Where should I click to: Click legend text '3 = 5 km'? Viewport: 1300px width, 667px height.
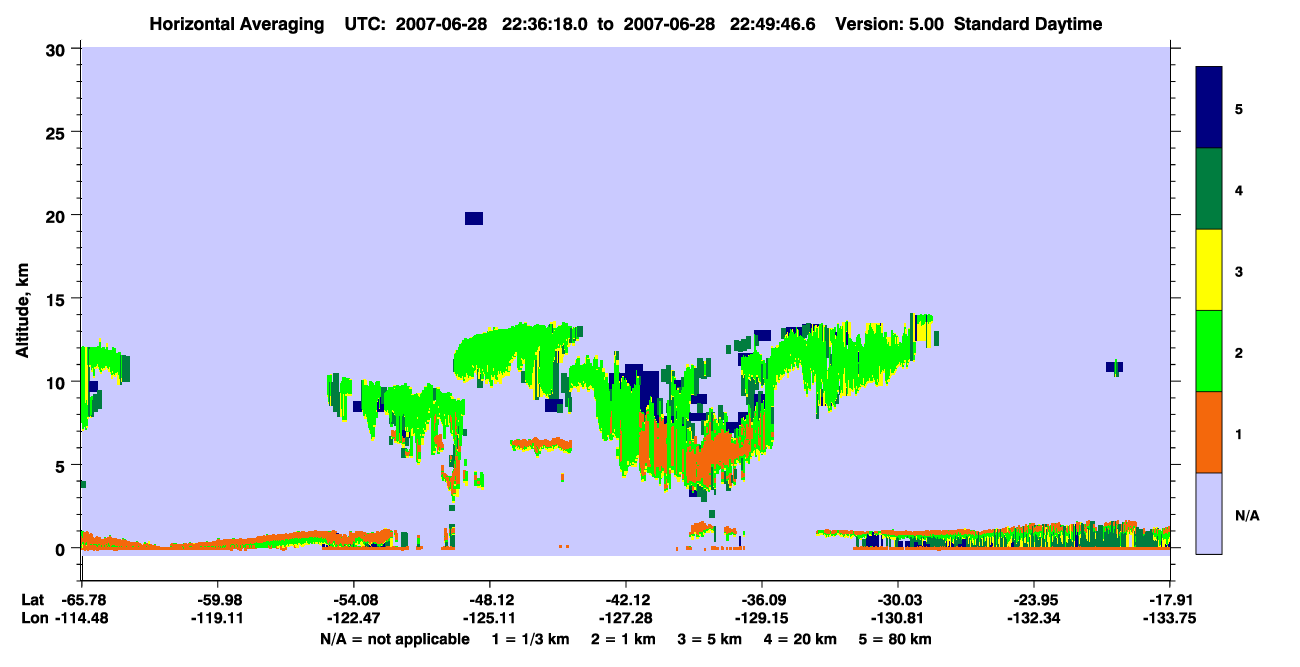708,639
